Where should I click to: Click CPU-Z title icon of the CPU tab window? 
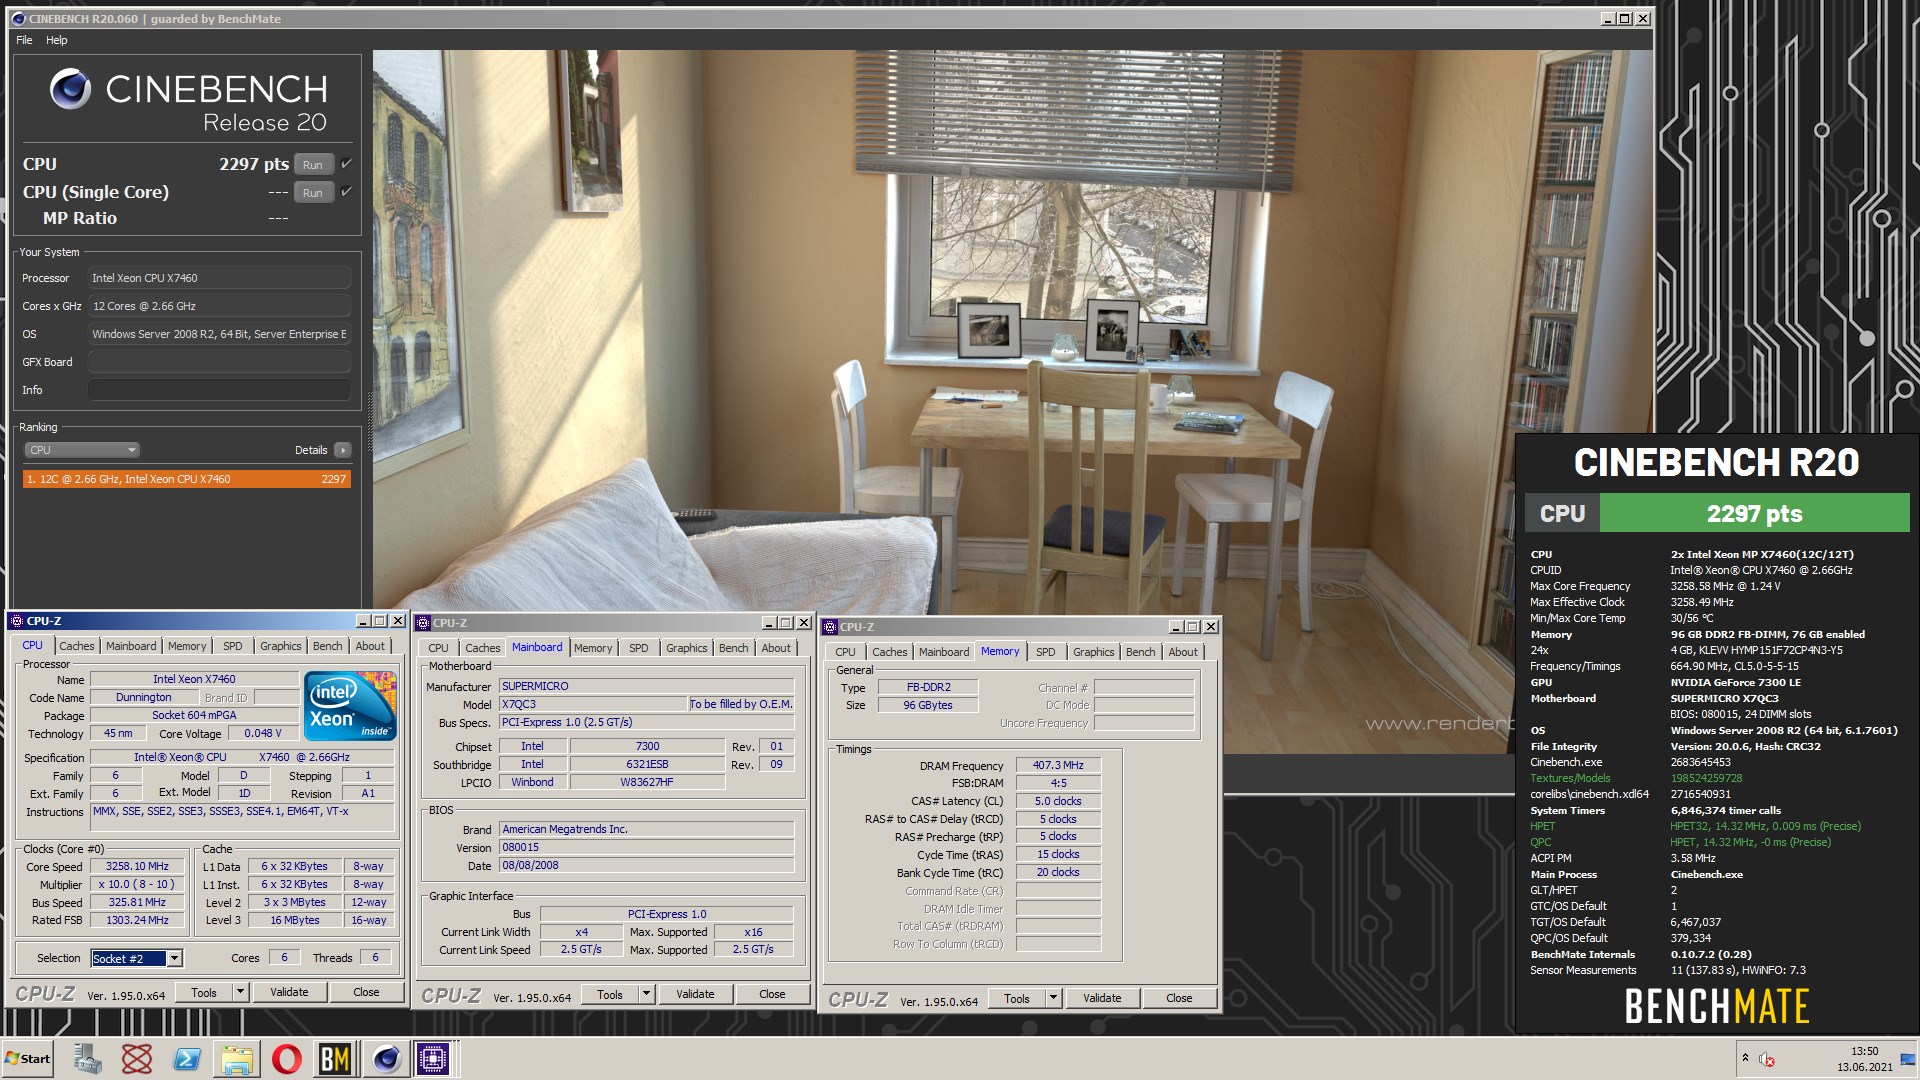click(17, 621)
